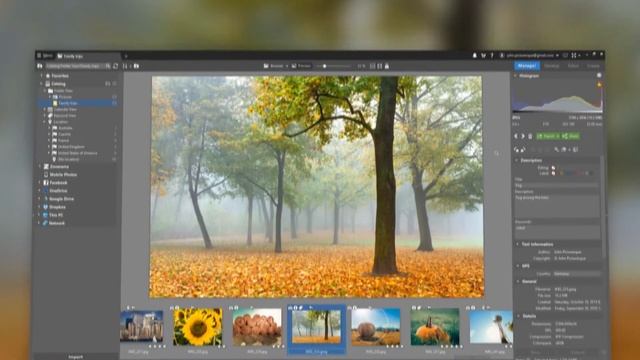Image resolution: width=640 pixels, height=360 pixels.
Task: Expand This PC in the navigator
Action: pyautogui.click(x=40, y=215)
